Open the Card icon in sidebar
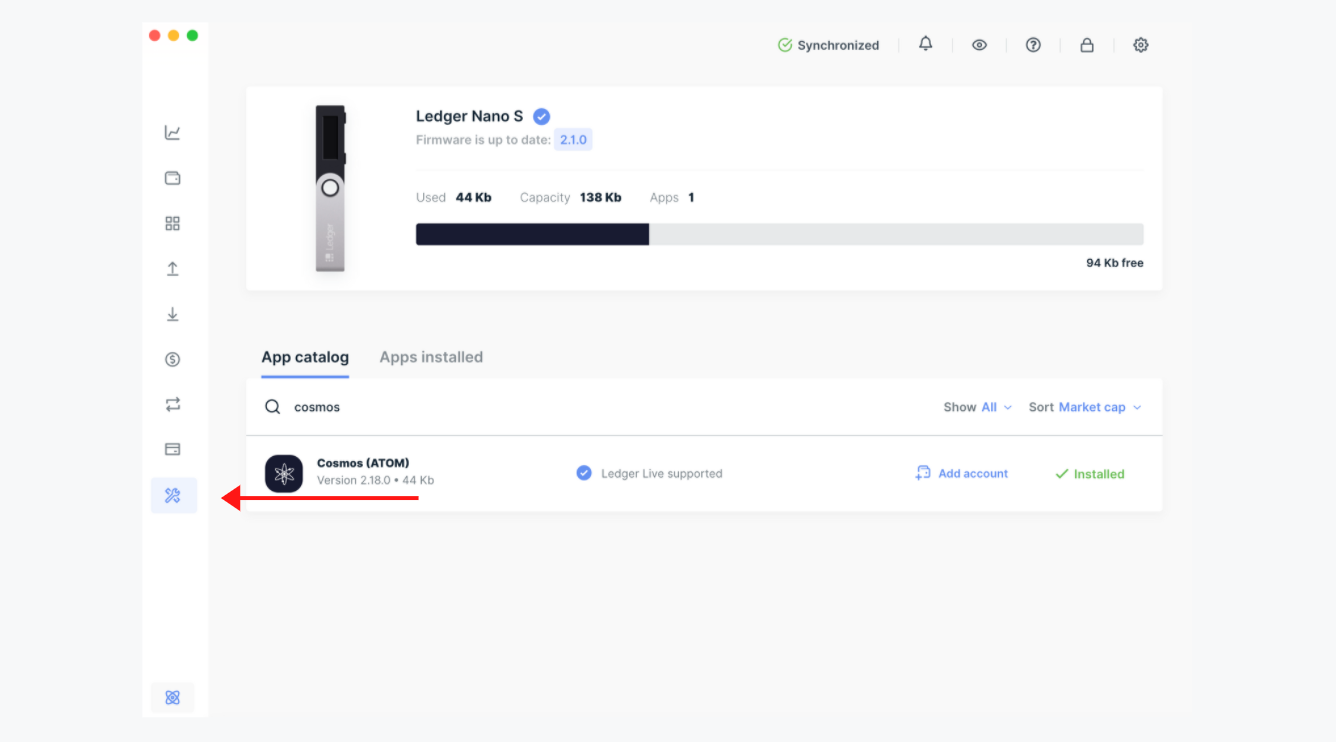This screenshot has width=1336, height=742. point(173,449)
